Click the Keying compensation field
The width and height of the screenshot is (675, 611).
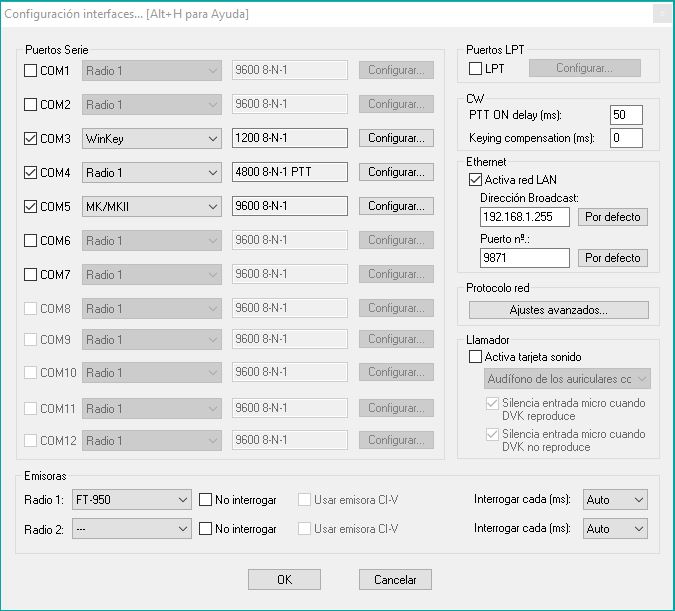point(626,138)
